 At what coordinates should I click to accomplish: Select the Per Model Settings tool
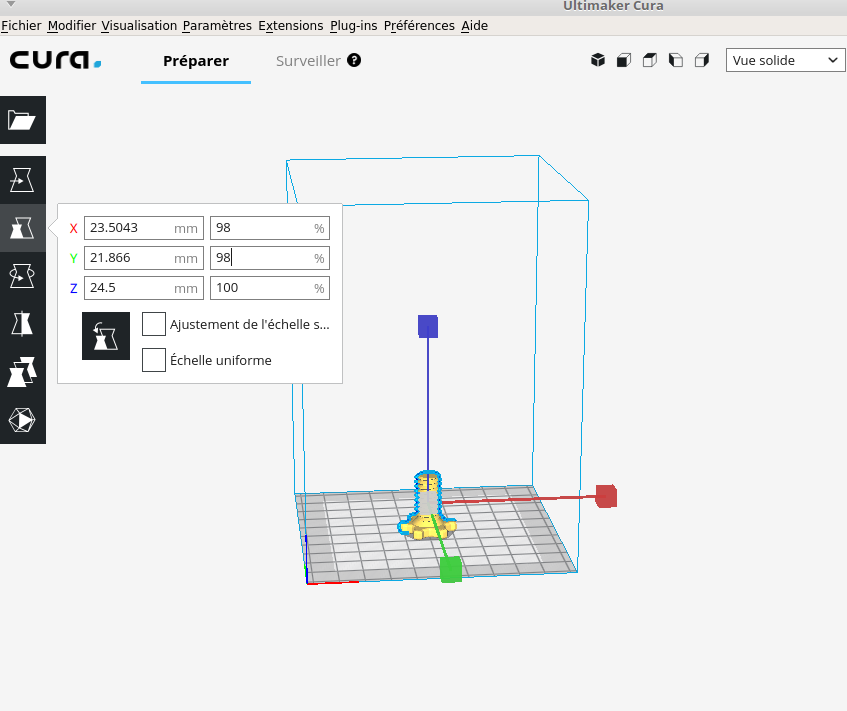pyautogui.click(x=23, y=372)
